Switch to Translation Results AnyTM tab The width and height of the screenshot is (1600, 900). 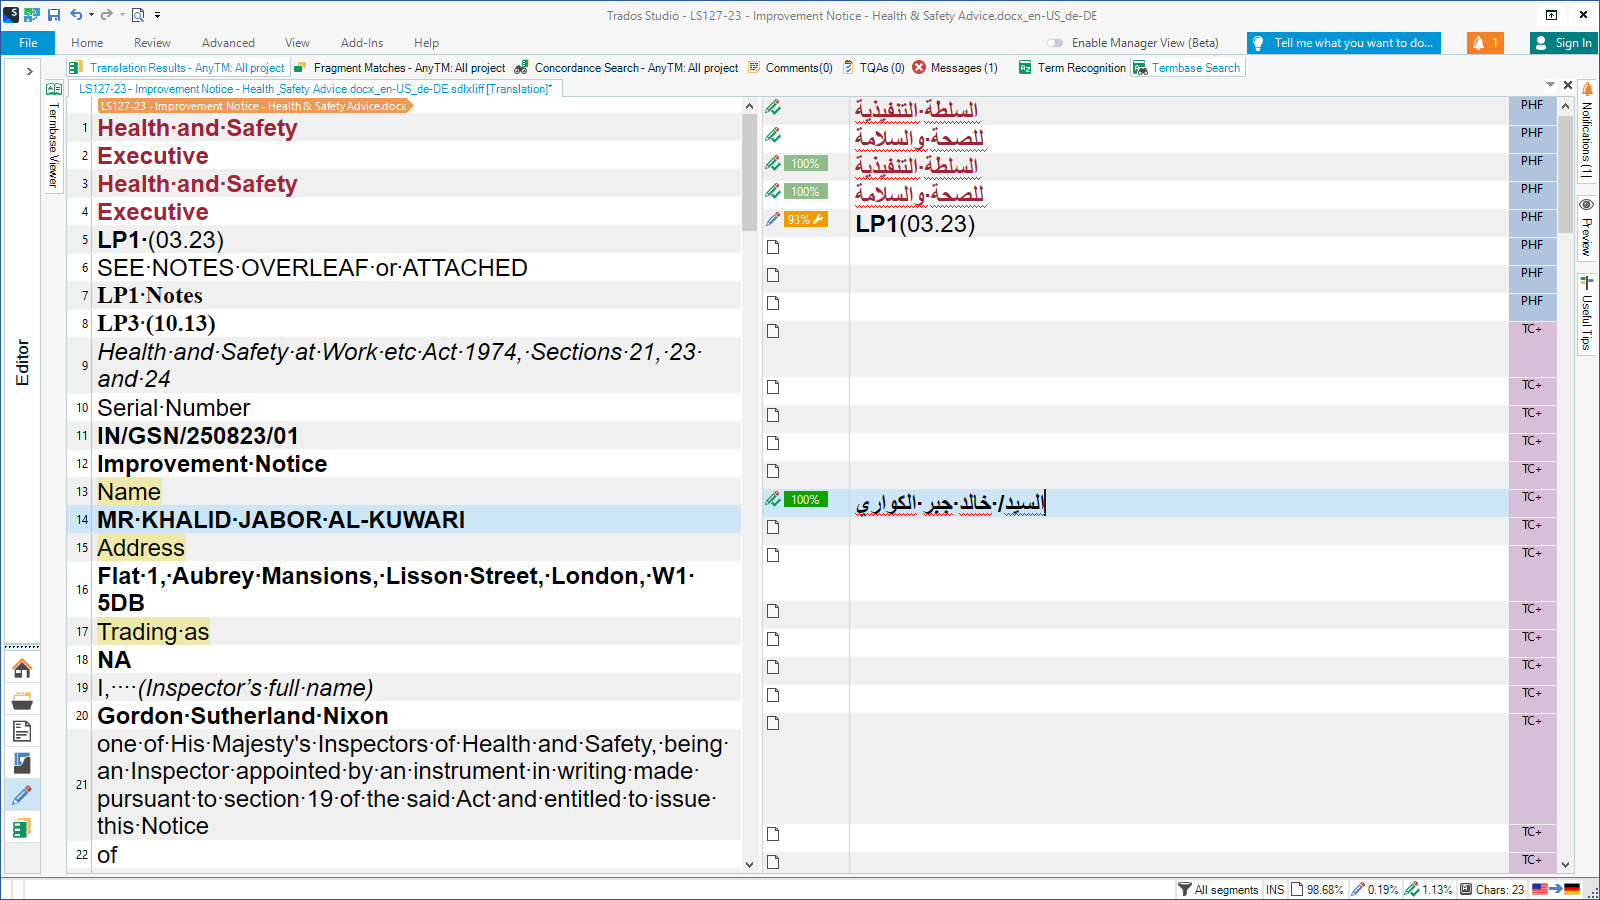click(177, 68)
